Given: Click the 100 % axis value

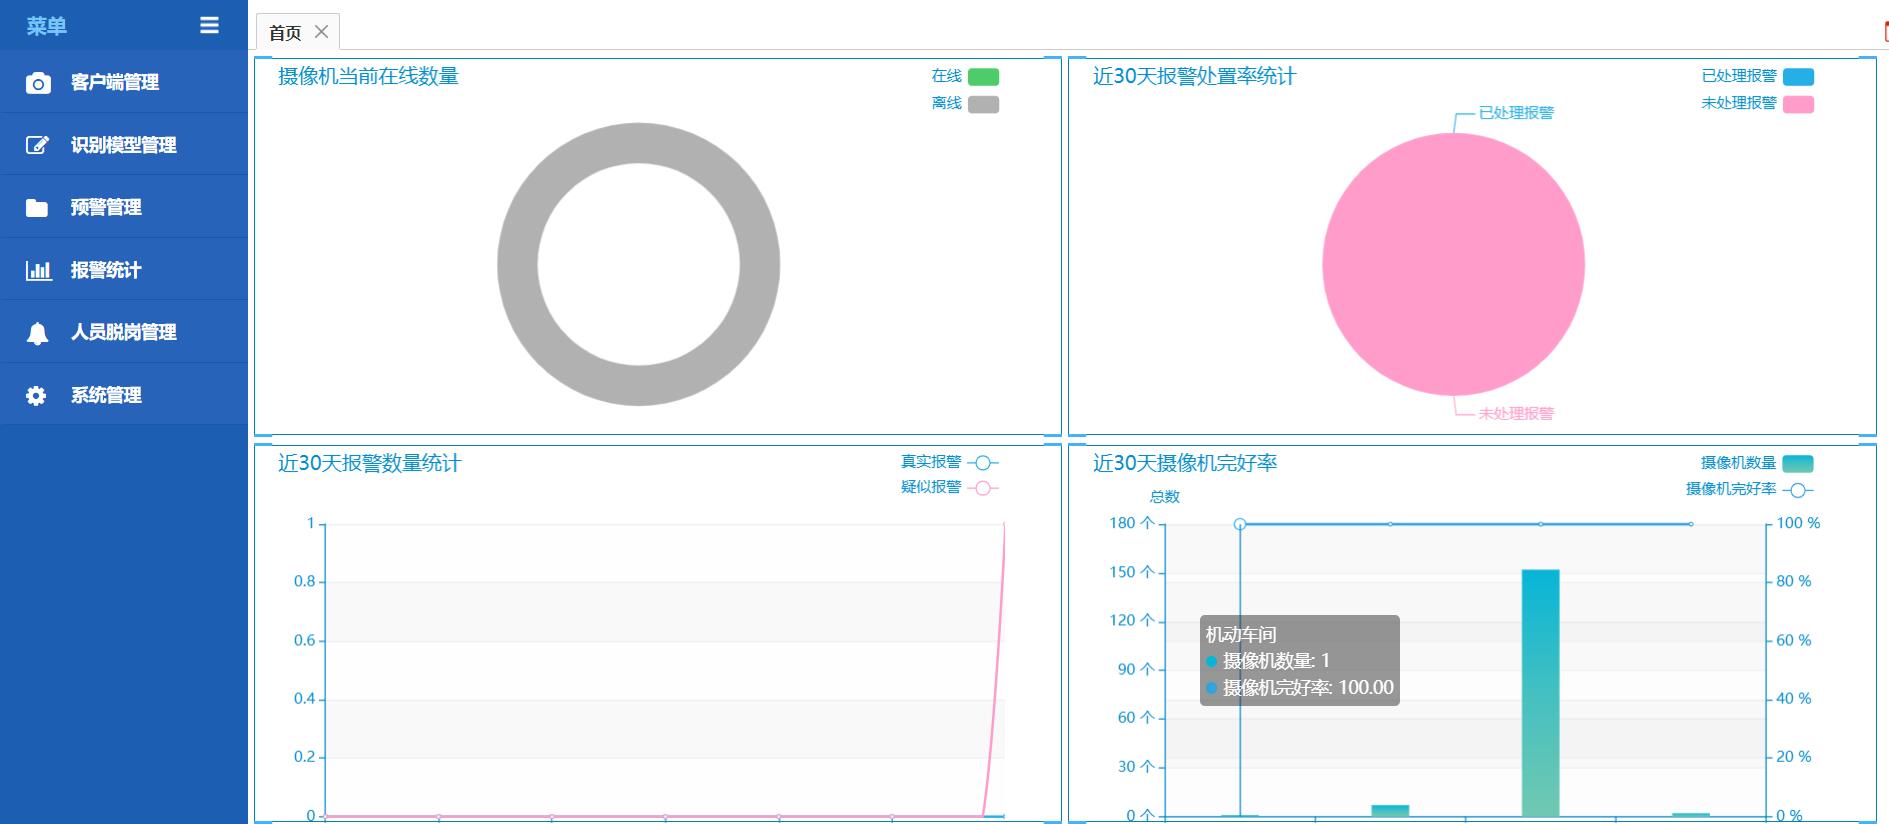Looking at the screenshot, I should click(x=1798, y=523).
